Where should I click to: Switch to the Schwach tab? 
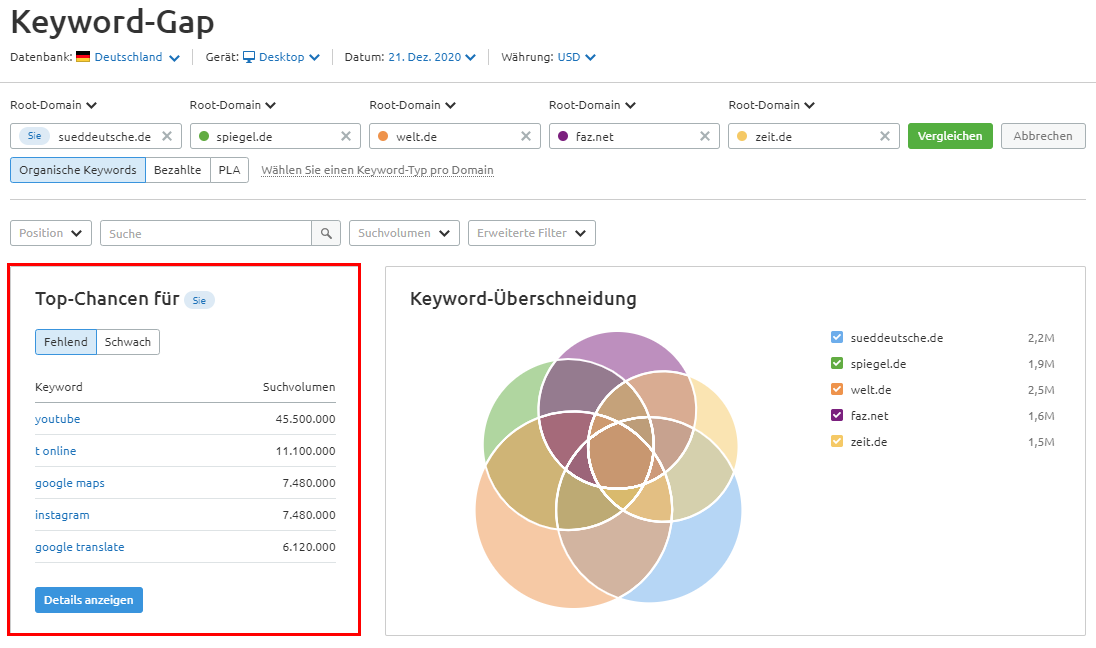click(128, 342)
